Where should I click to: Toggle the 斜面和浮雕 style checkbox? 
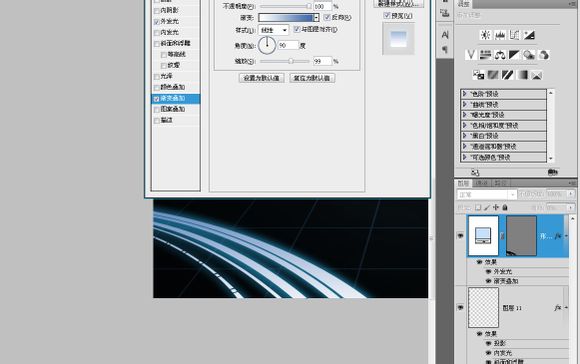click(156, 44)
